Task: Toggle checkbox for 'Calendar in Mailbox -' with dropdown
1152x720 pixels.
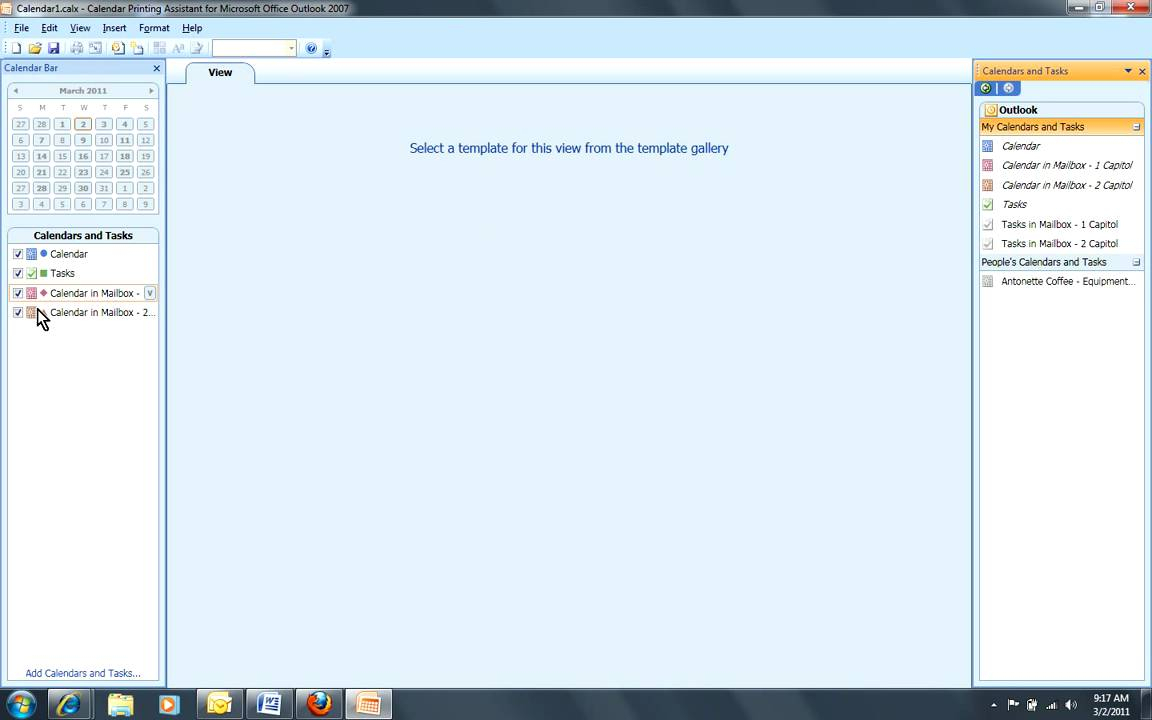Action: [18, 293]
